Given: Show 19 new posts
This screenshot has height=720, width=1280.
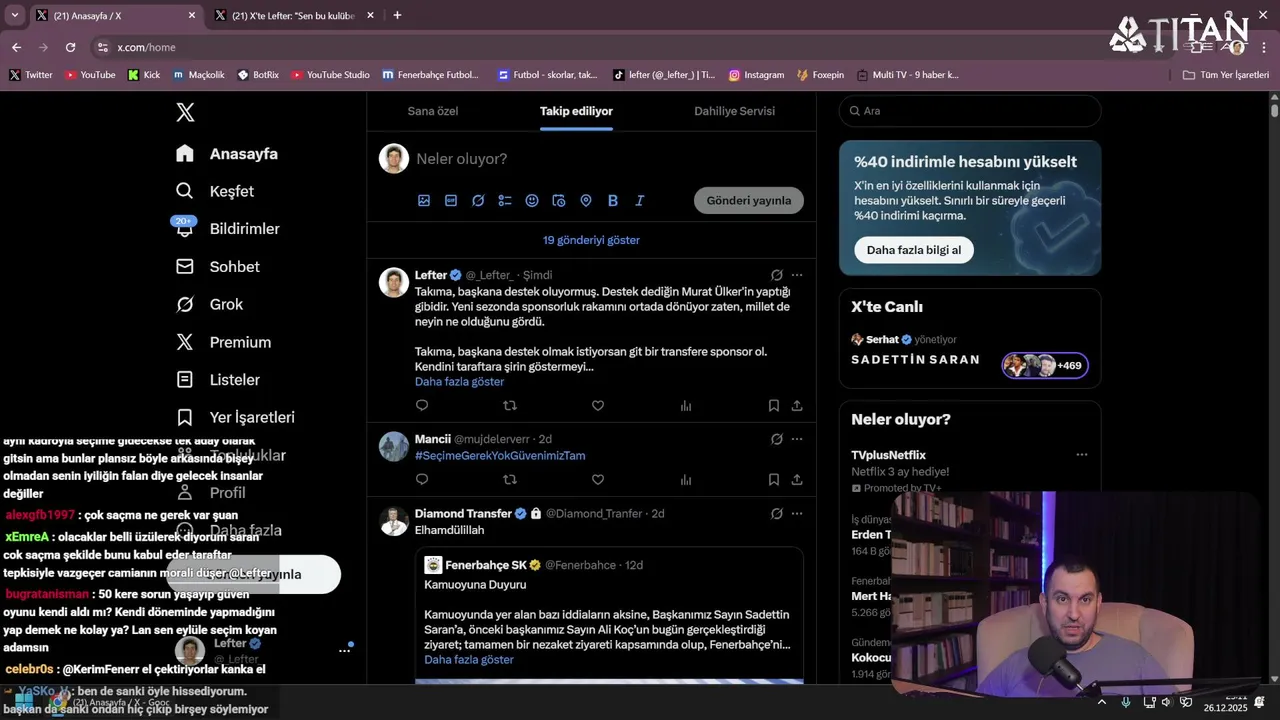Looking at the screenshot, I should 591,240.
